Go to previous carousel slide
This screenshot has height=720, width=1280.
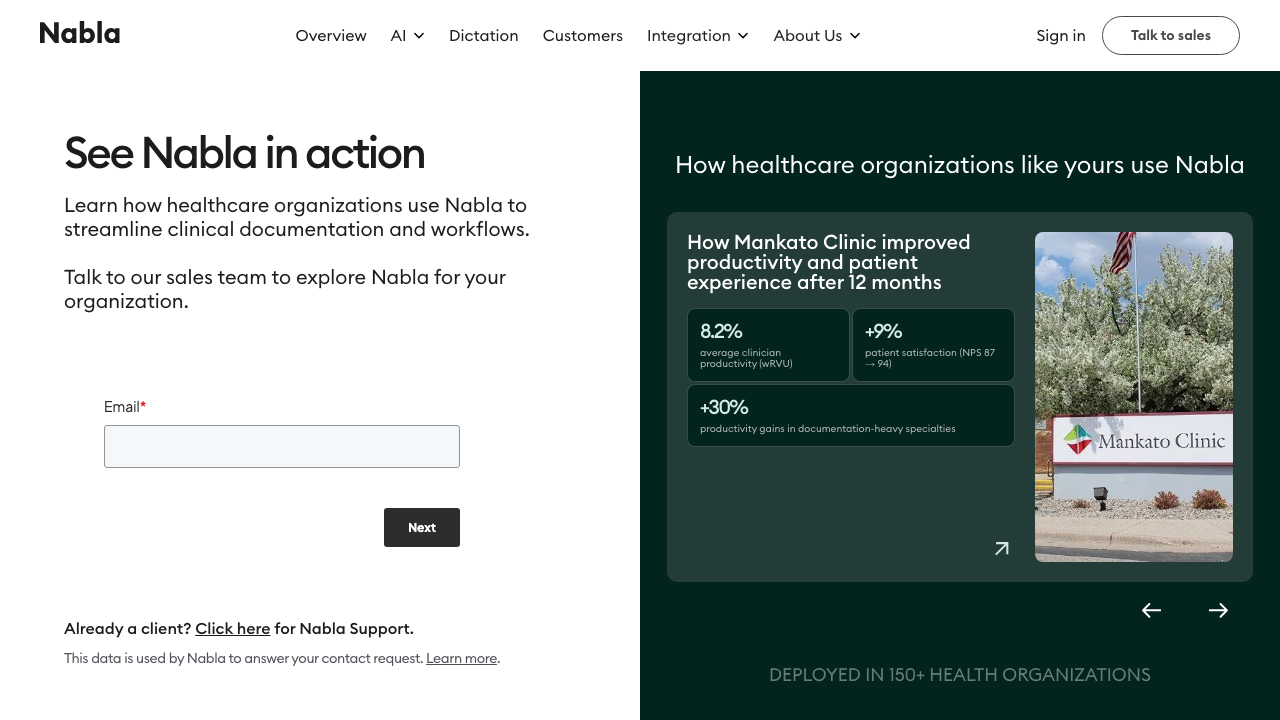[1151, 610]
